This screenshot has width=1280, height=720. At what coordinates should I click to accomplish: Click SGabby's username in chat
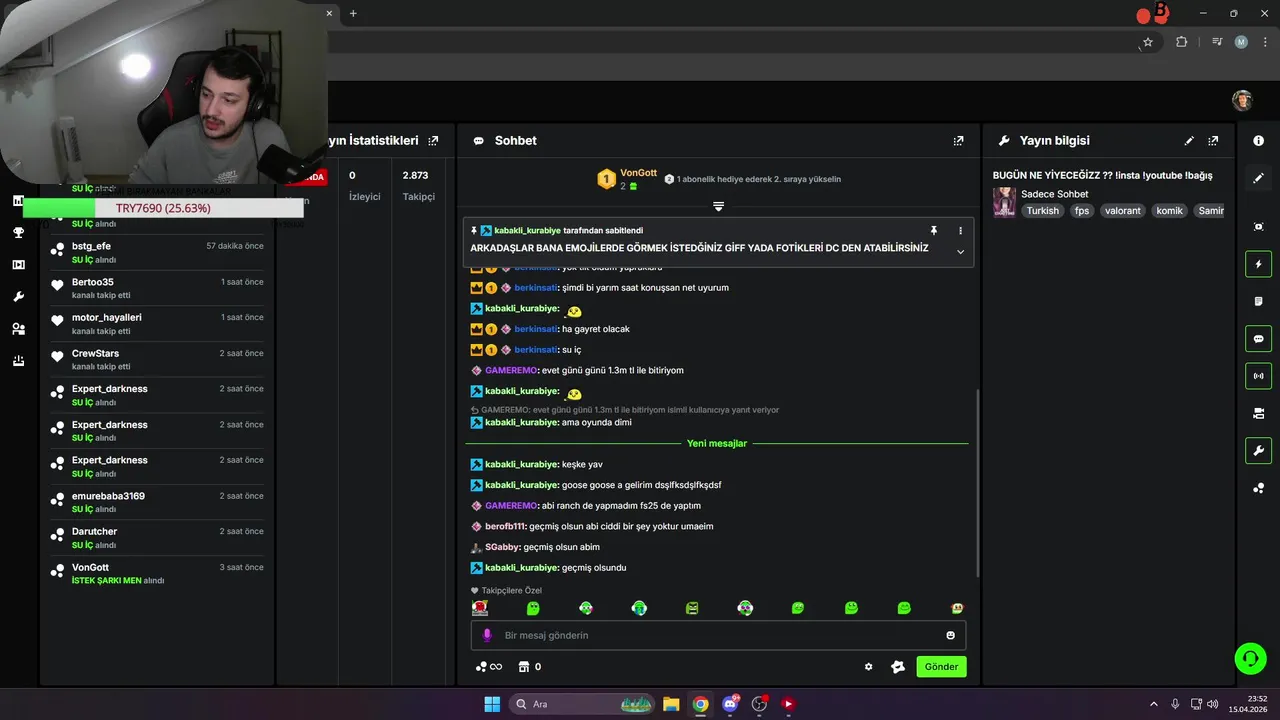[502, 547]
